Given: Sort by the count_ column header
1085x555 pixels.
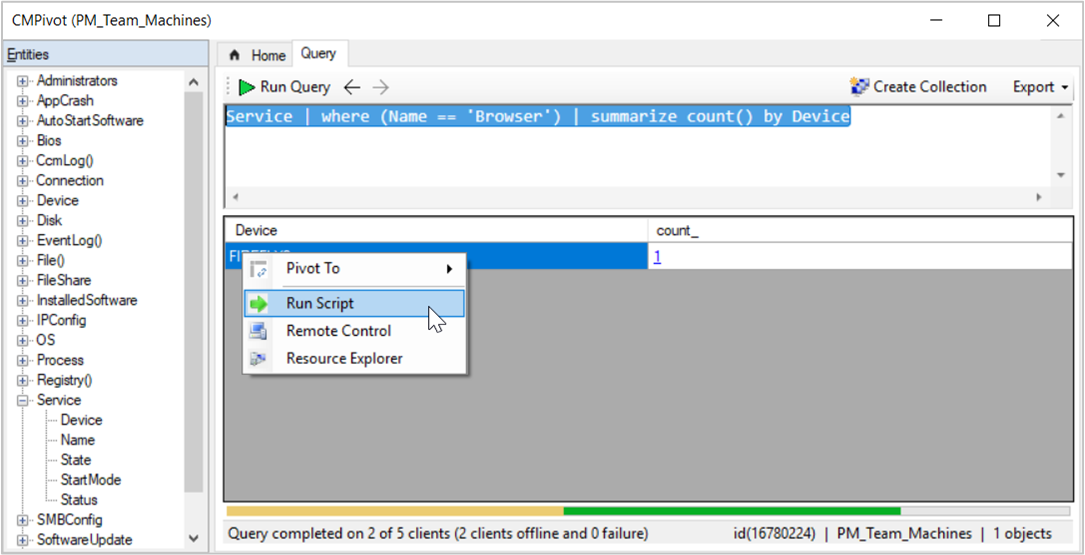Looking at the screenshot, I should (859, 230).
